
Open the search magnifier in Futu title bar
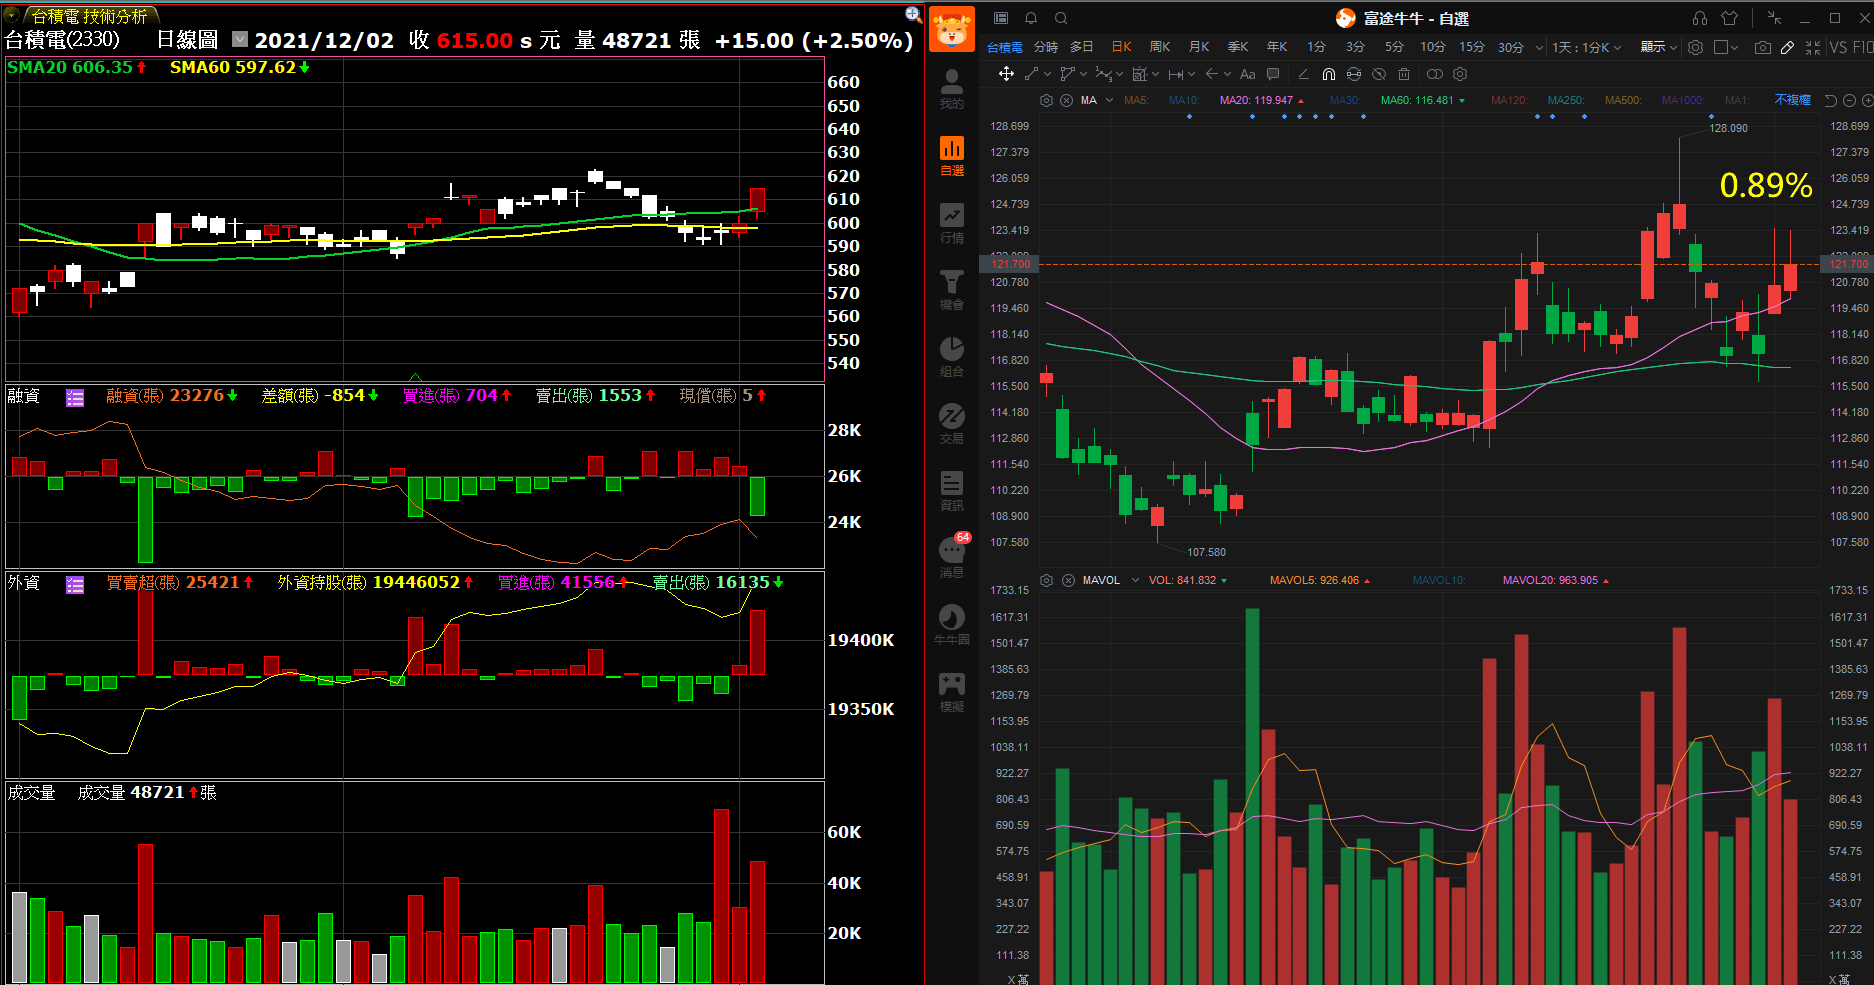[1061, 18]
